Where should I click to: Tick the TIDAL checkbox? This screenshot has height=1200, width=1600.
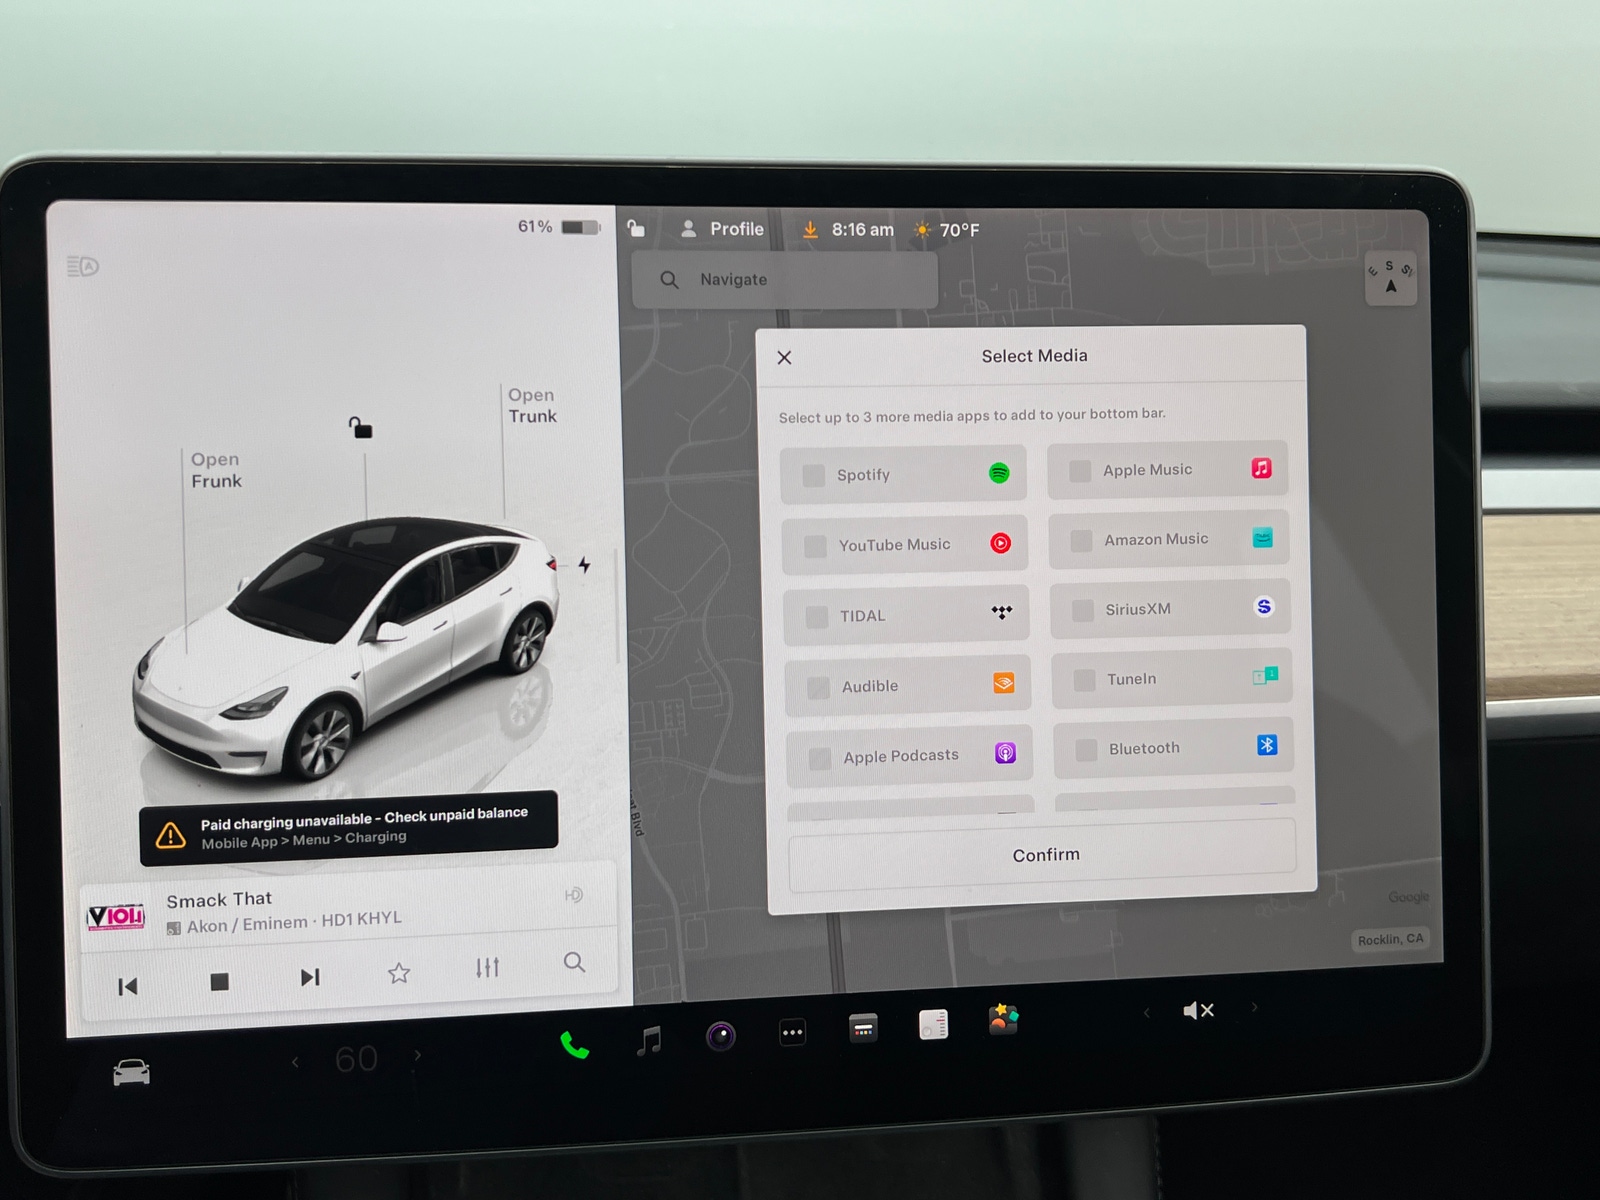pyautogui.click(x=817, y=617)
